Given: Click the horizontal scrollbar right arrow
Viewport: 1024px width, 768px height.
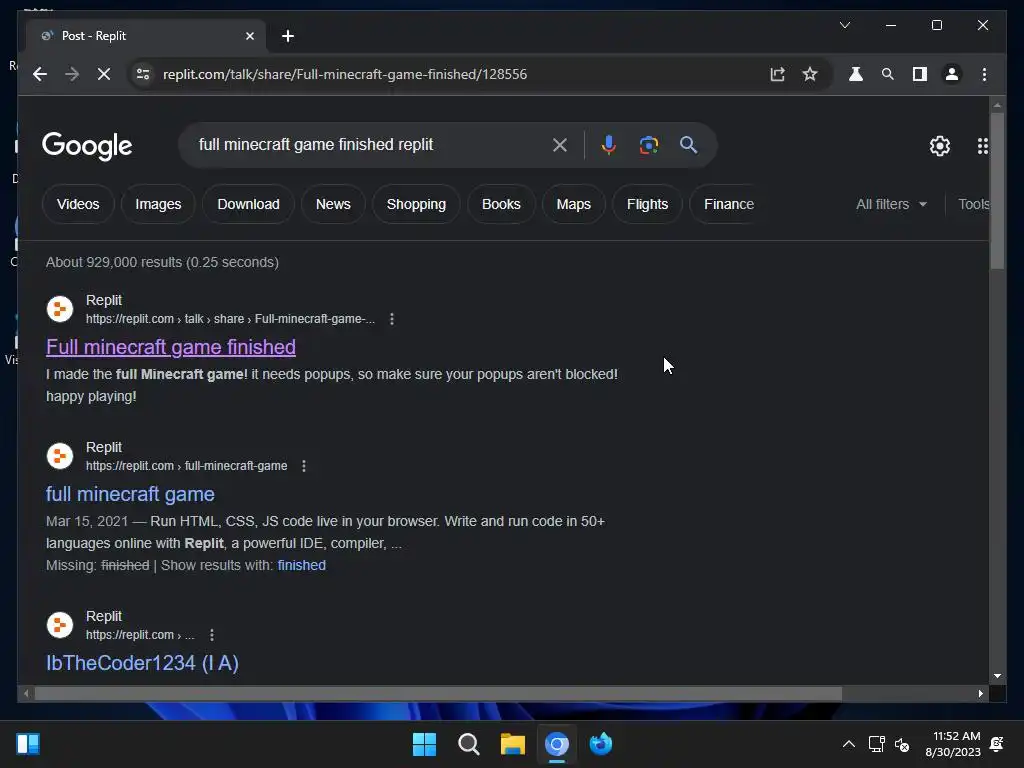Looking at the screenshot, I should (x=980, y=694).
